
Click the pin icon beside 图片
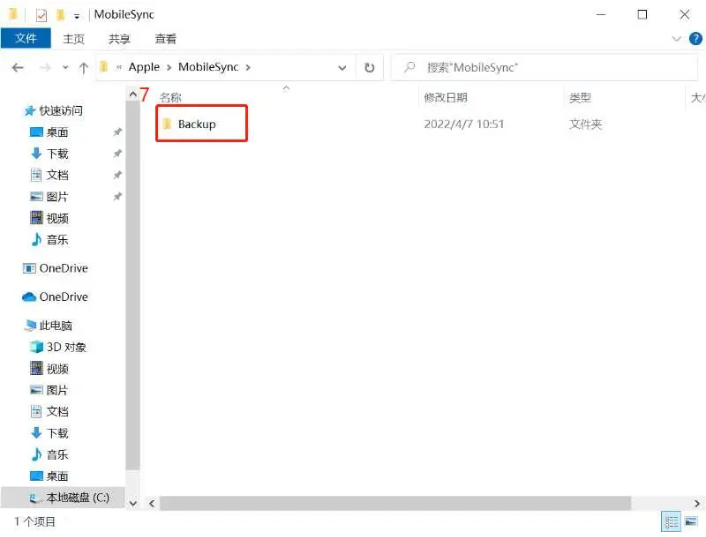(x=118, y=196)
